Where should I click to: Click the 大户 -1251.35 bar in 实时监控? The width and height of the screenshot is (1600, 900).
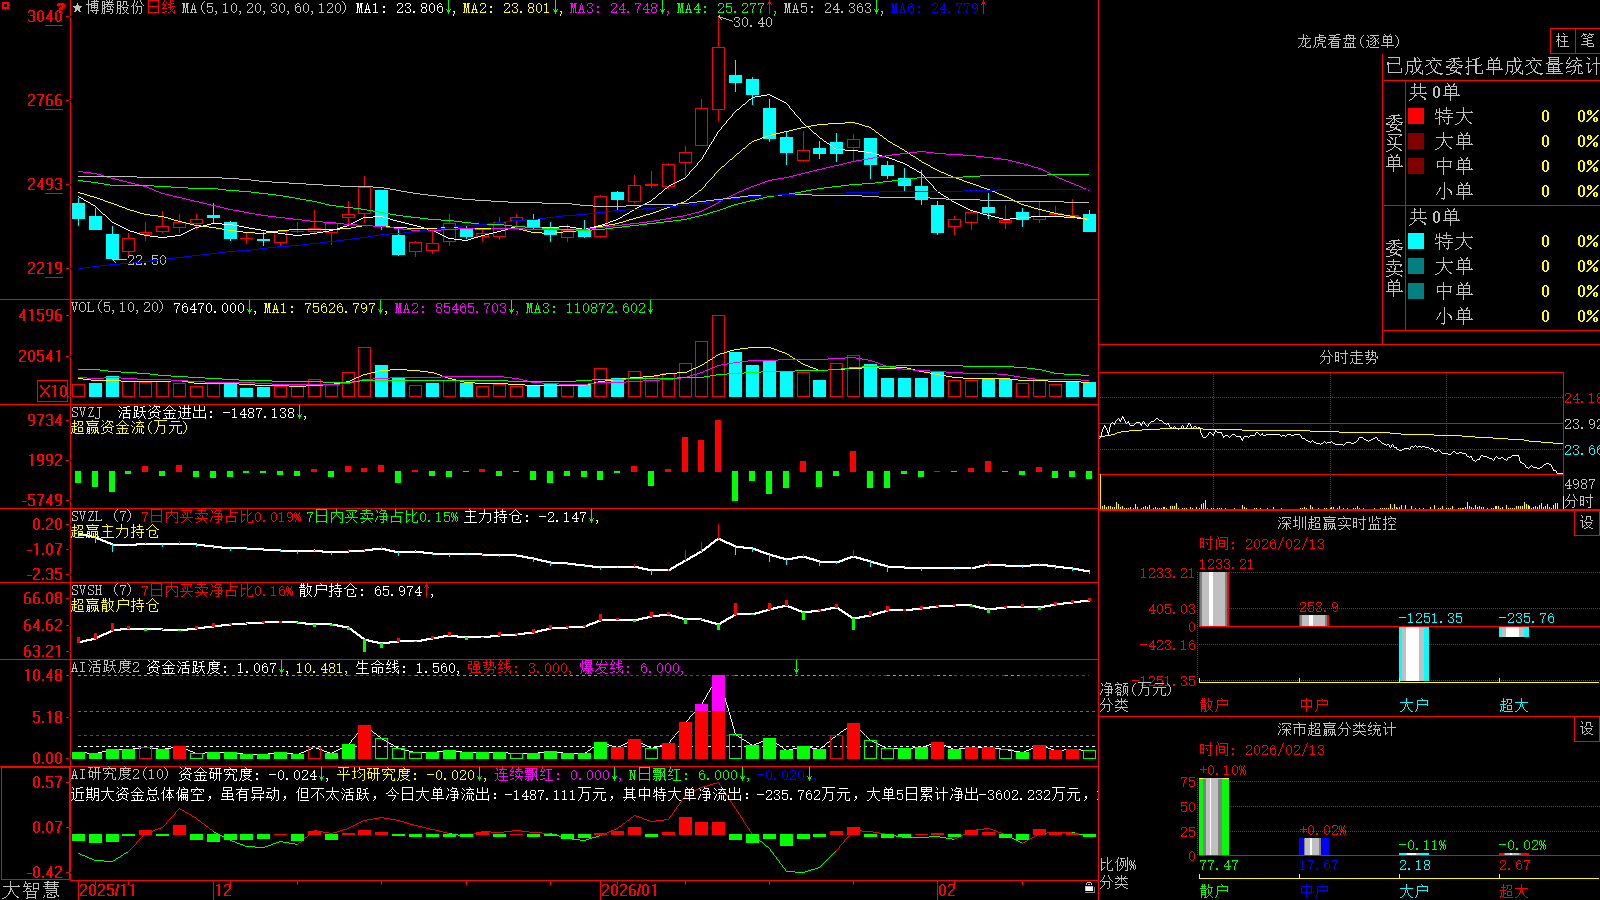tap(1413, 654)
